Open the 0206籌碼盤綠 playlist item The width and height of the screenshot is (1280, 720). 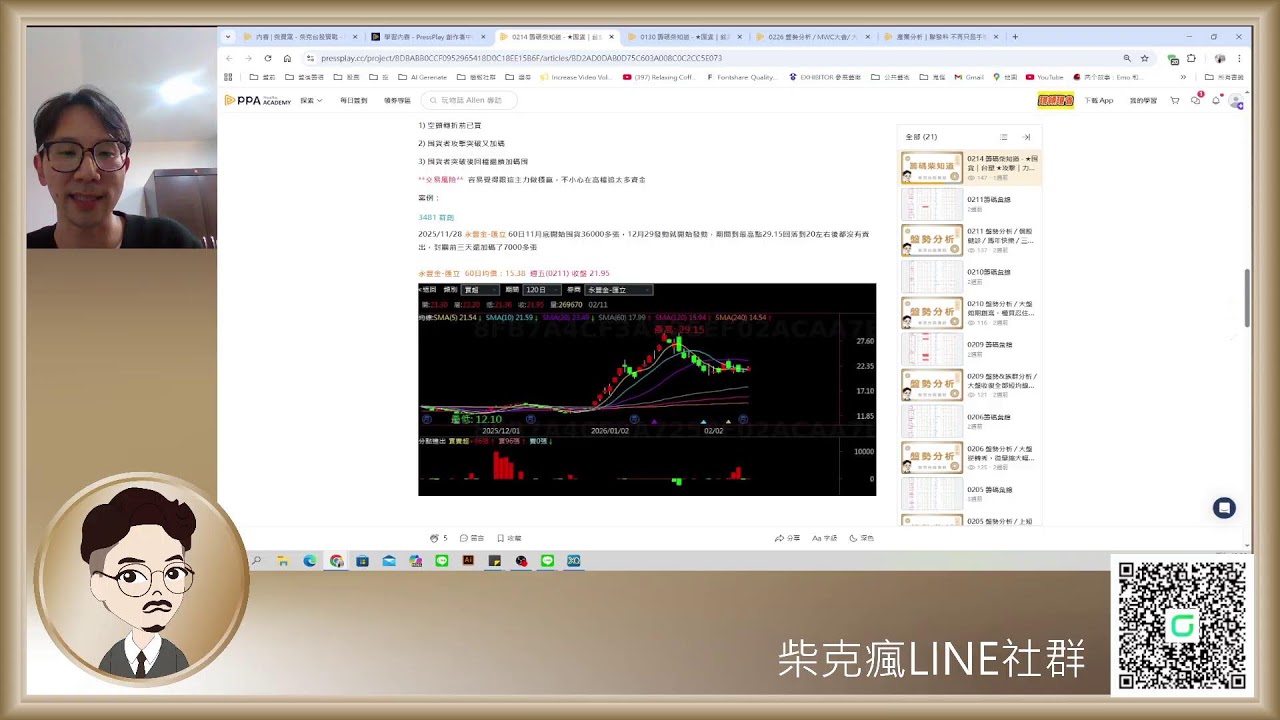pos(970,422)
